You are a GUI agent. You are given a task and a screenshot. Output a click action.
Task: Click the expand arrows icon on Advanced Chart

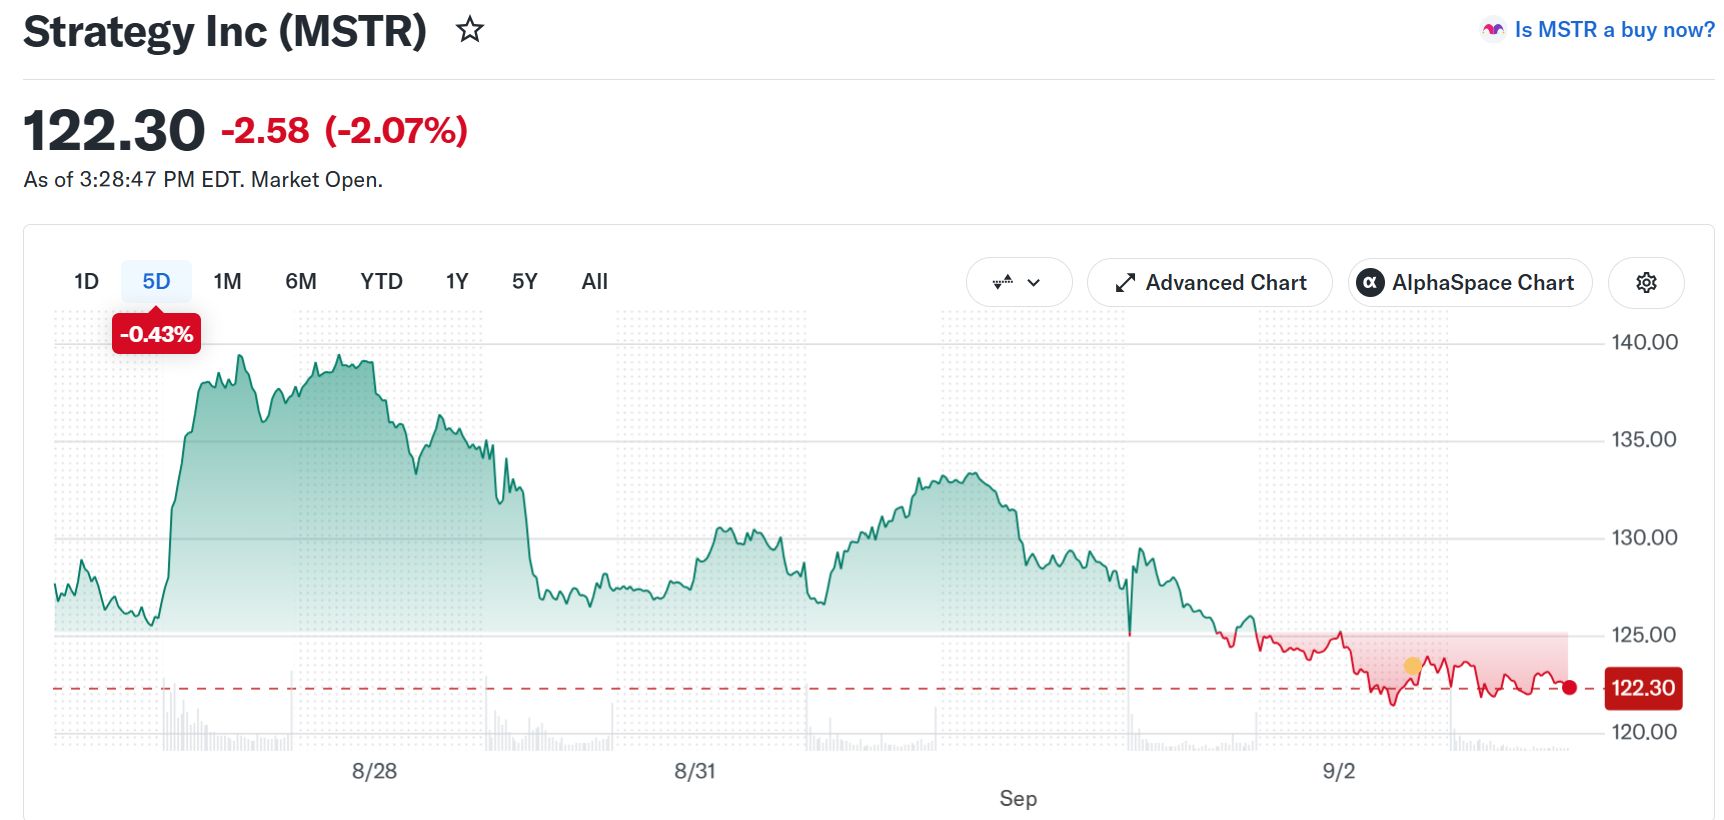coord(1125,283)
